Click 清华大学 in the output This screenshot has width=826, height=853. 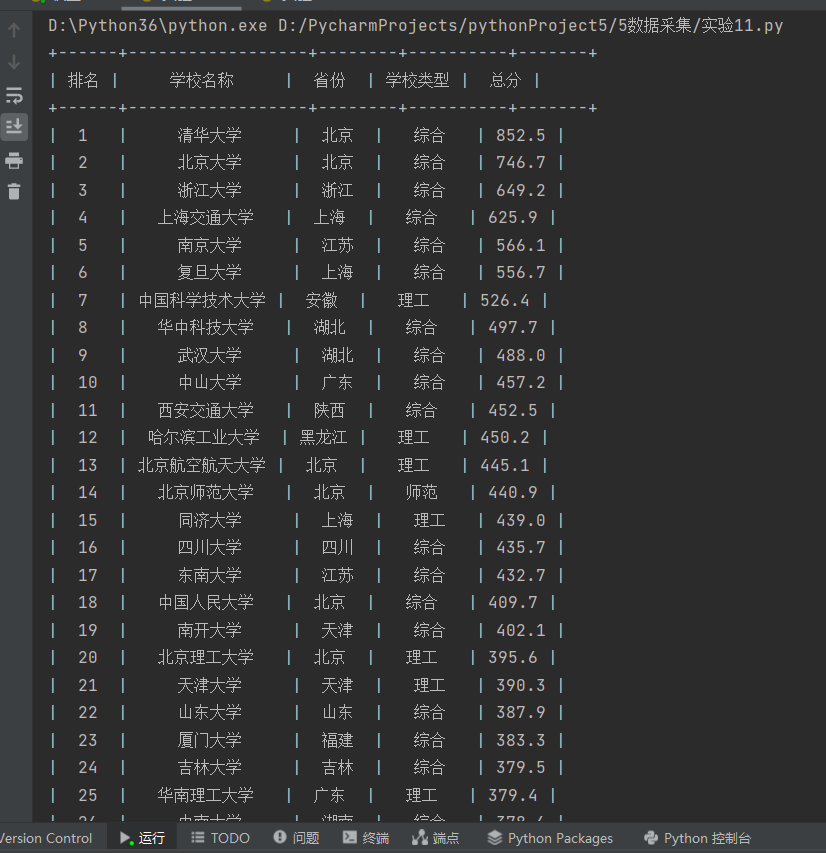click(x=209, y=135)
